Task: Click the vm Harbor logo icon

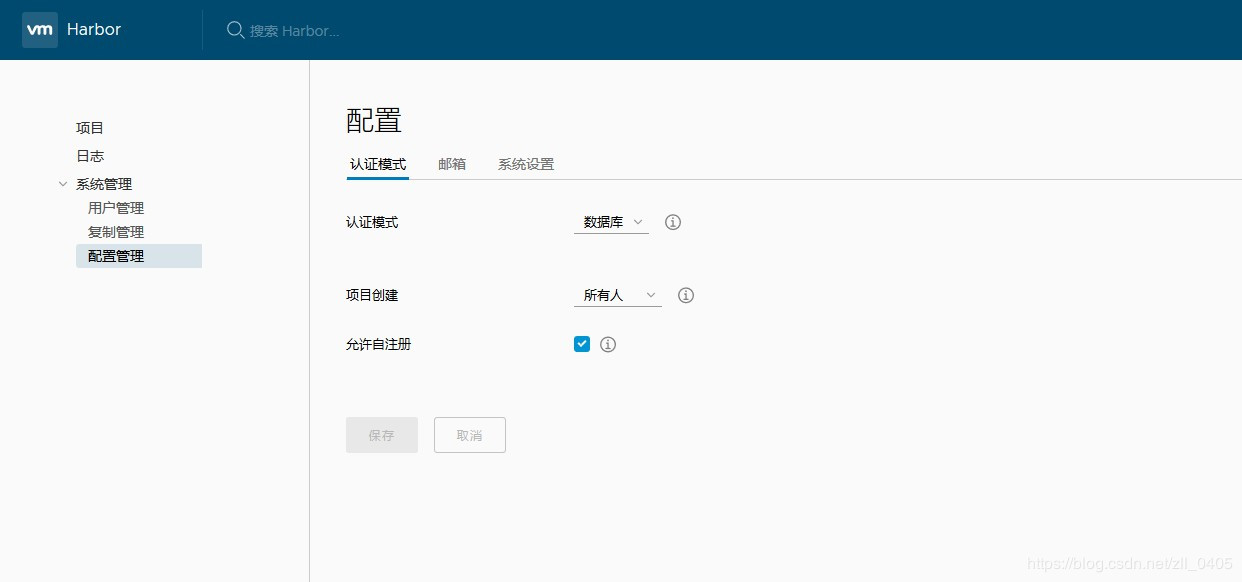Action: 40,29
